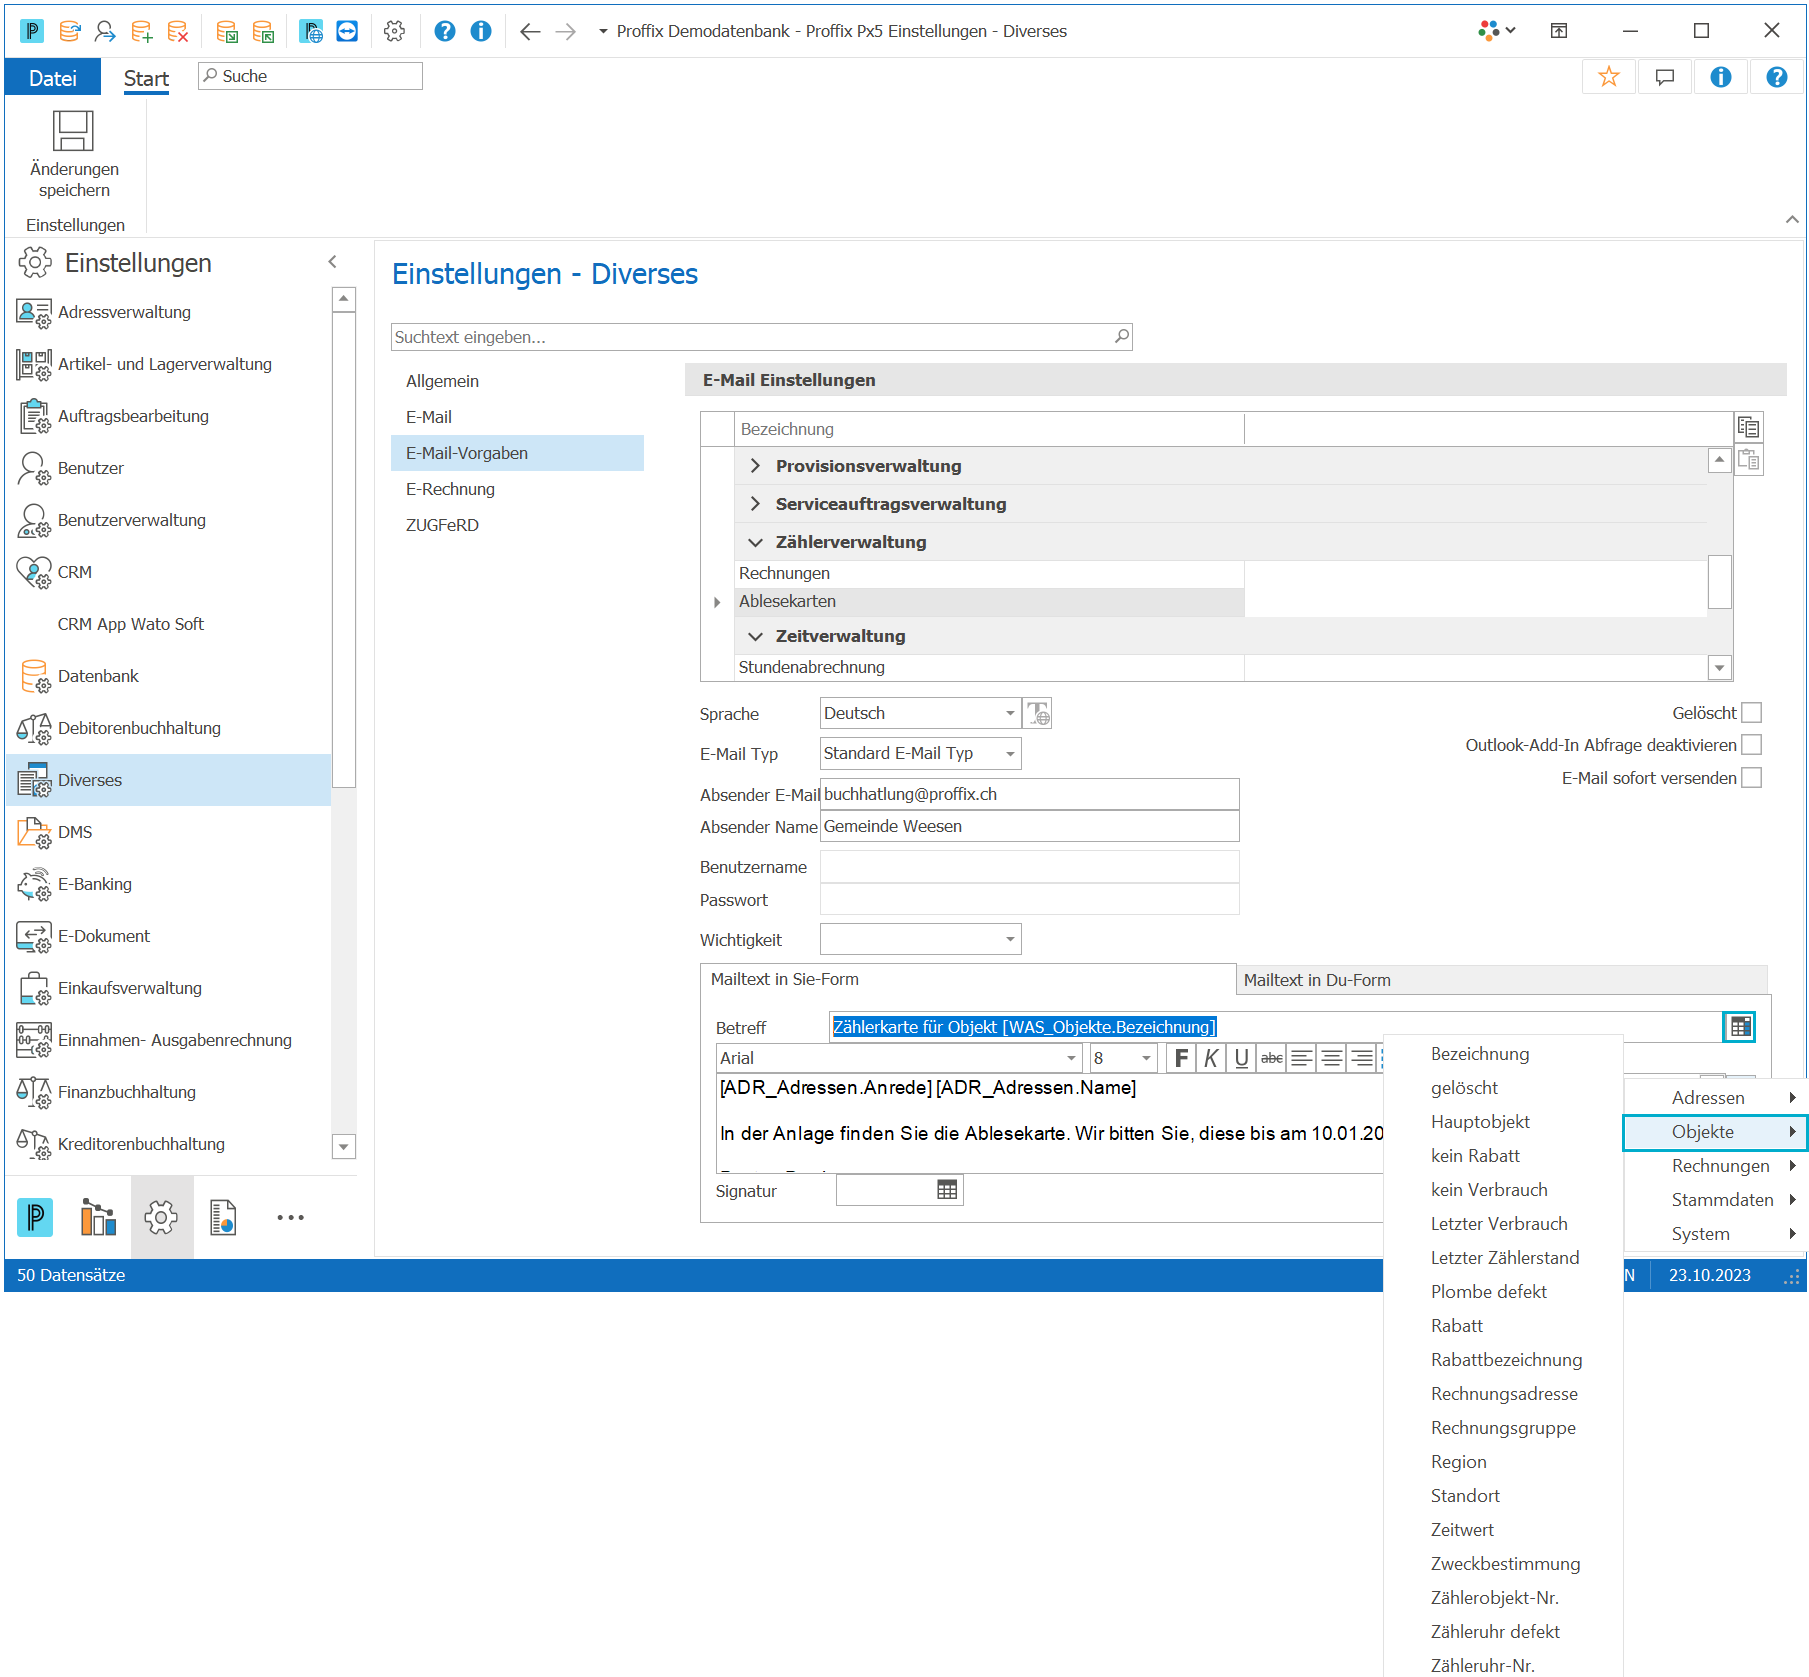
Task: Go to ZUGFeRD settings section
Action: 442,525
